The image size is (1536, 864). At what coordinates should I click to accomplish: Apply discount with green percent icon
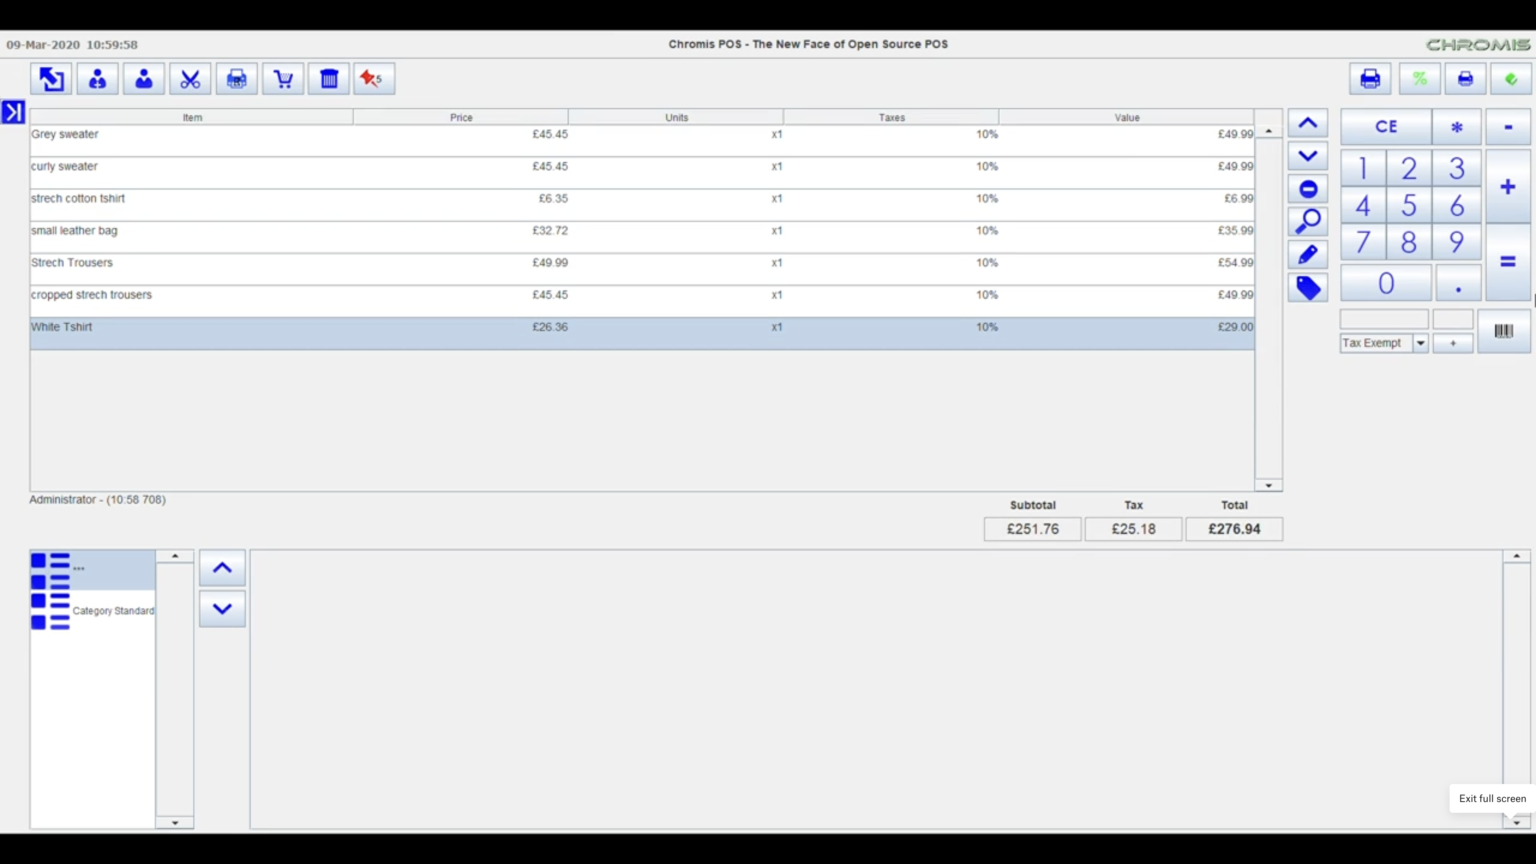click(1419, 79)
